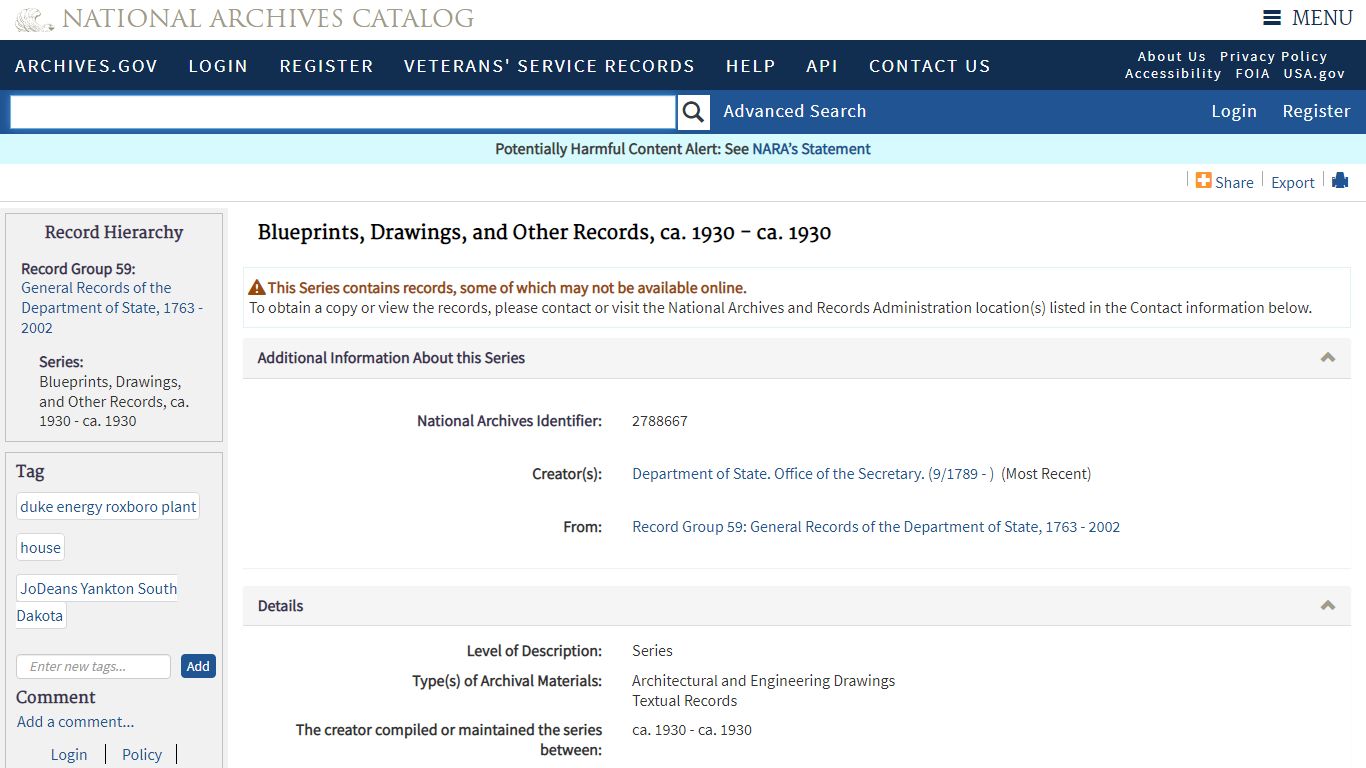
Task: Click 'Architectural and Engineering Drawings' text
Action: point(763,681)
